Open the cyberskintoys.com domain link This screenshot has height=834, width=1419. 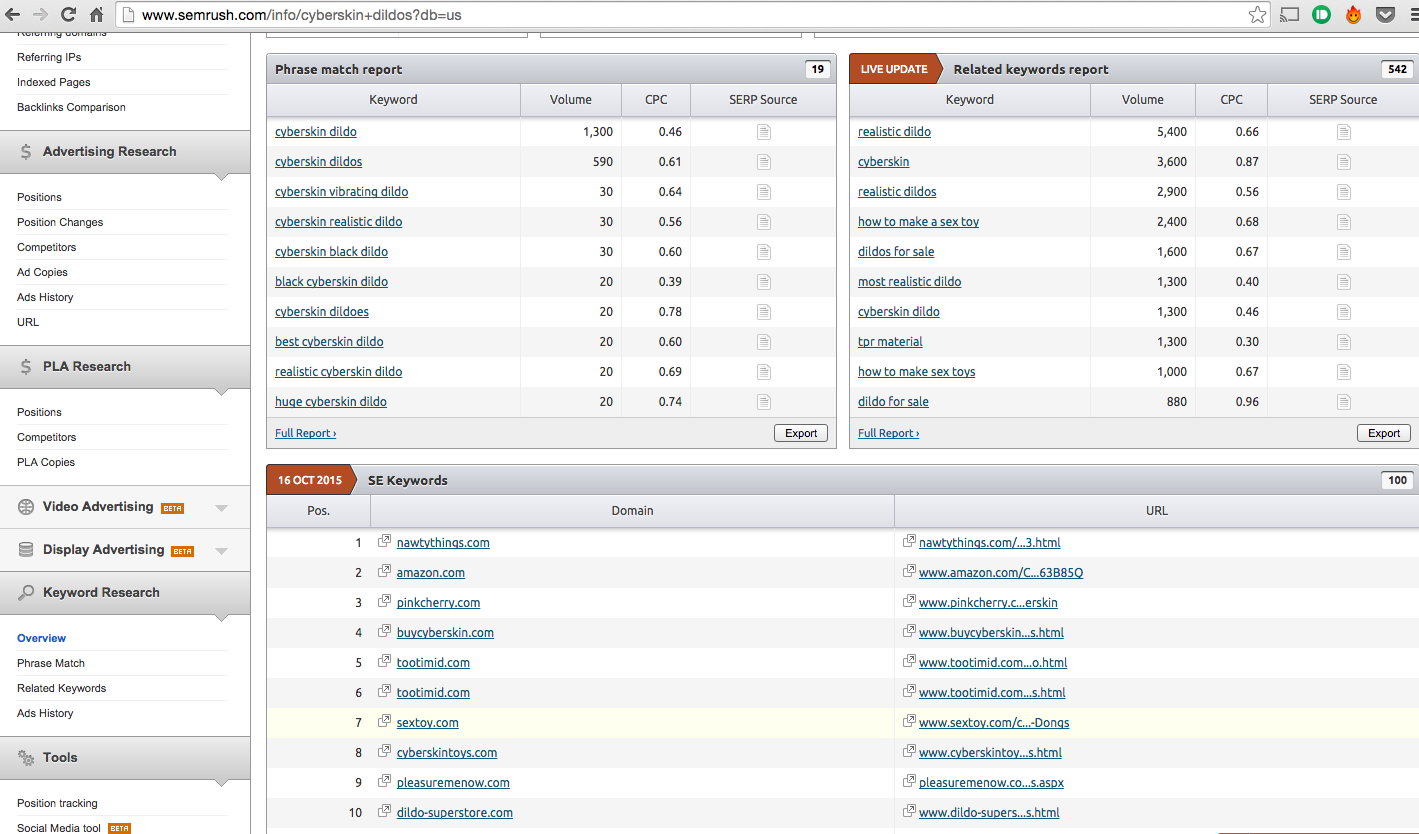pyautogui.click(x=447, y=752)
